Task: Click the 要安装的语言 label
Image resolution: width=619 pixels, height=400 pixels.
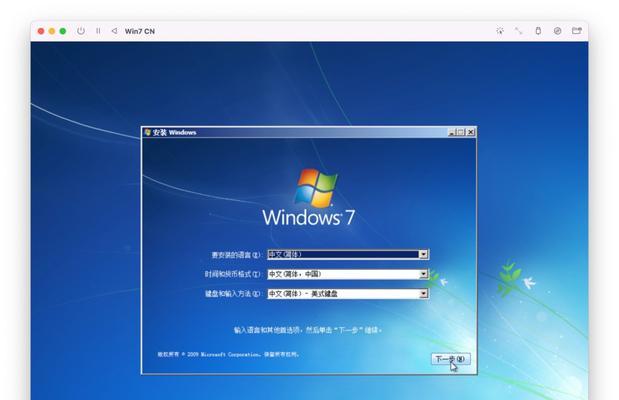Action: (x=236, y=255)
